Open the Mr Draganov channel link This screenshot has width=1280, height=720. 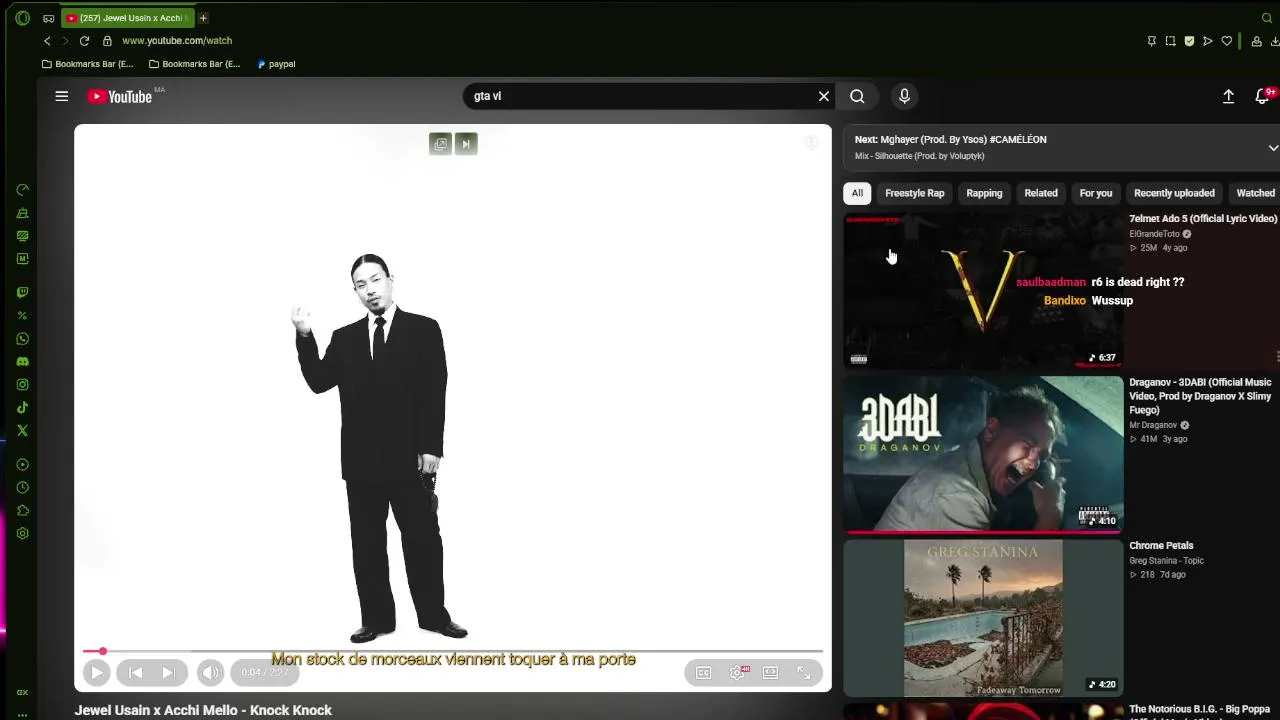click(x=1154, y=425)
